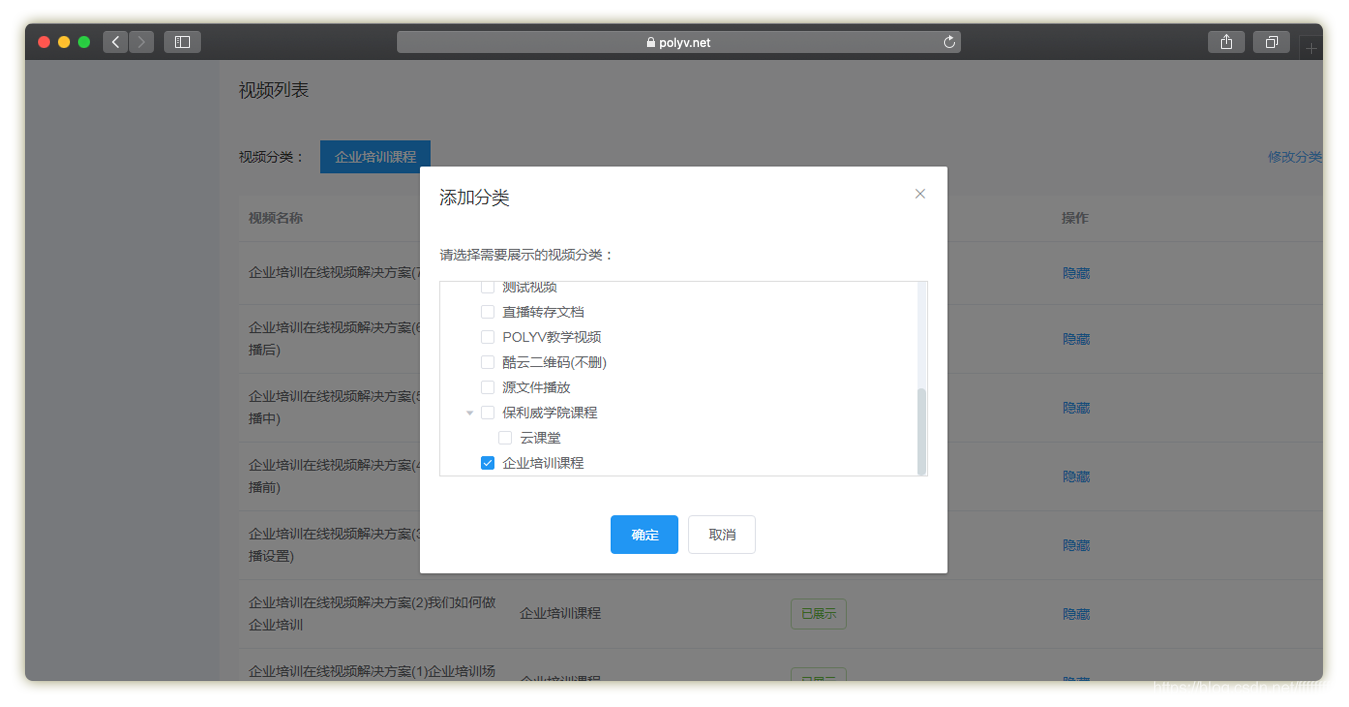
Task: Collapse the 保利威学院课程 tree node
Action: click(470, 413)
